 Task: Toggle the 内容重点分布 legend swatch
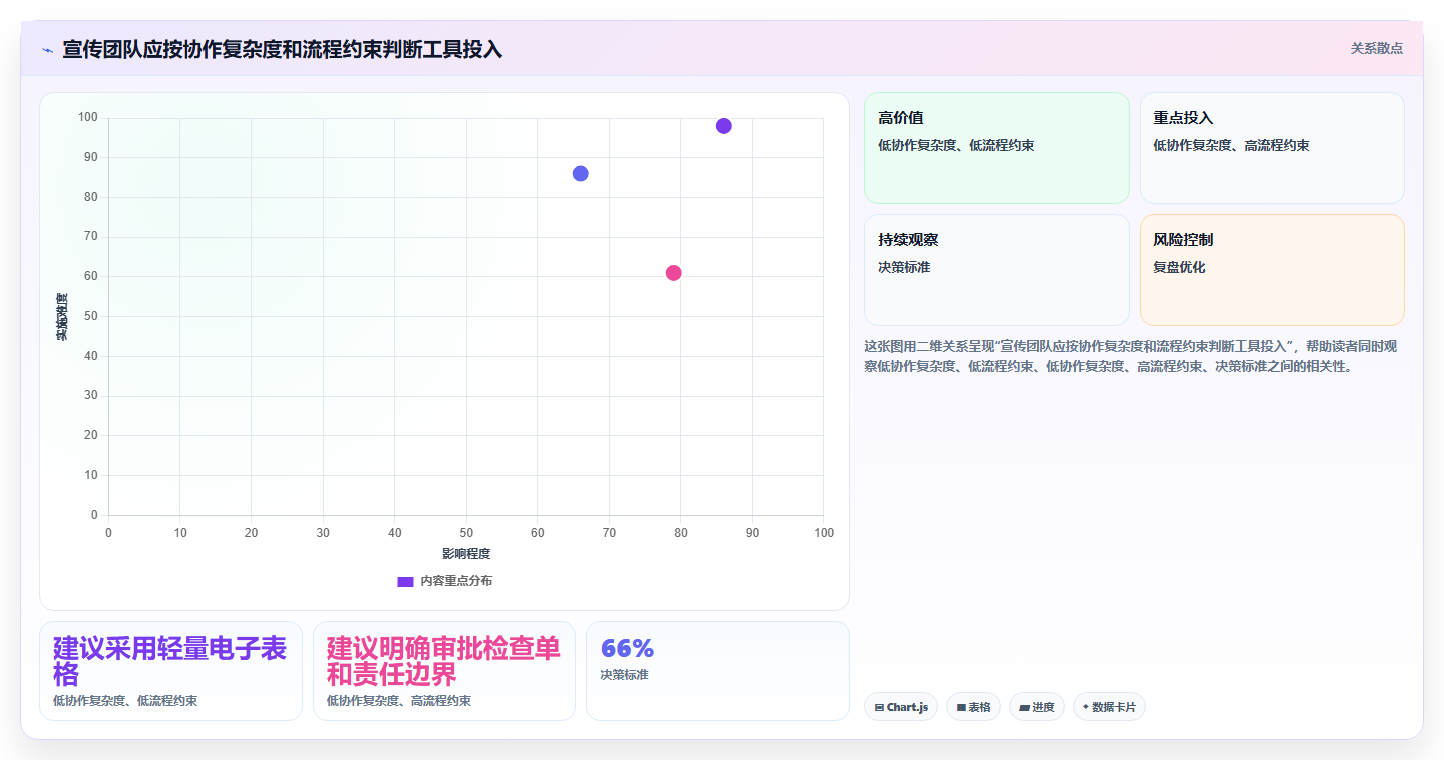(405, 581)
